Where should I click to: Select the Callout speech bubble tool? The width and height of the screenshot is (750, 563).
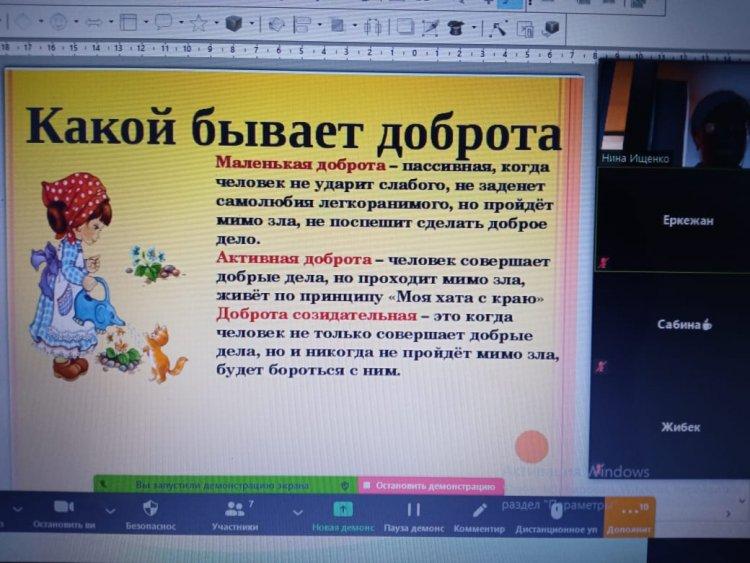click(x=164, y=22)
